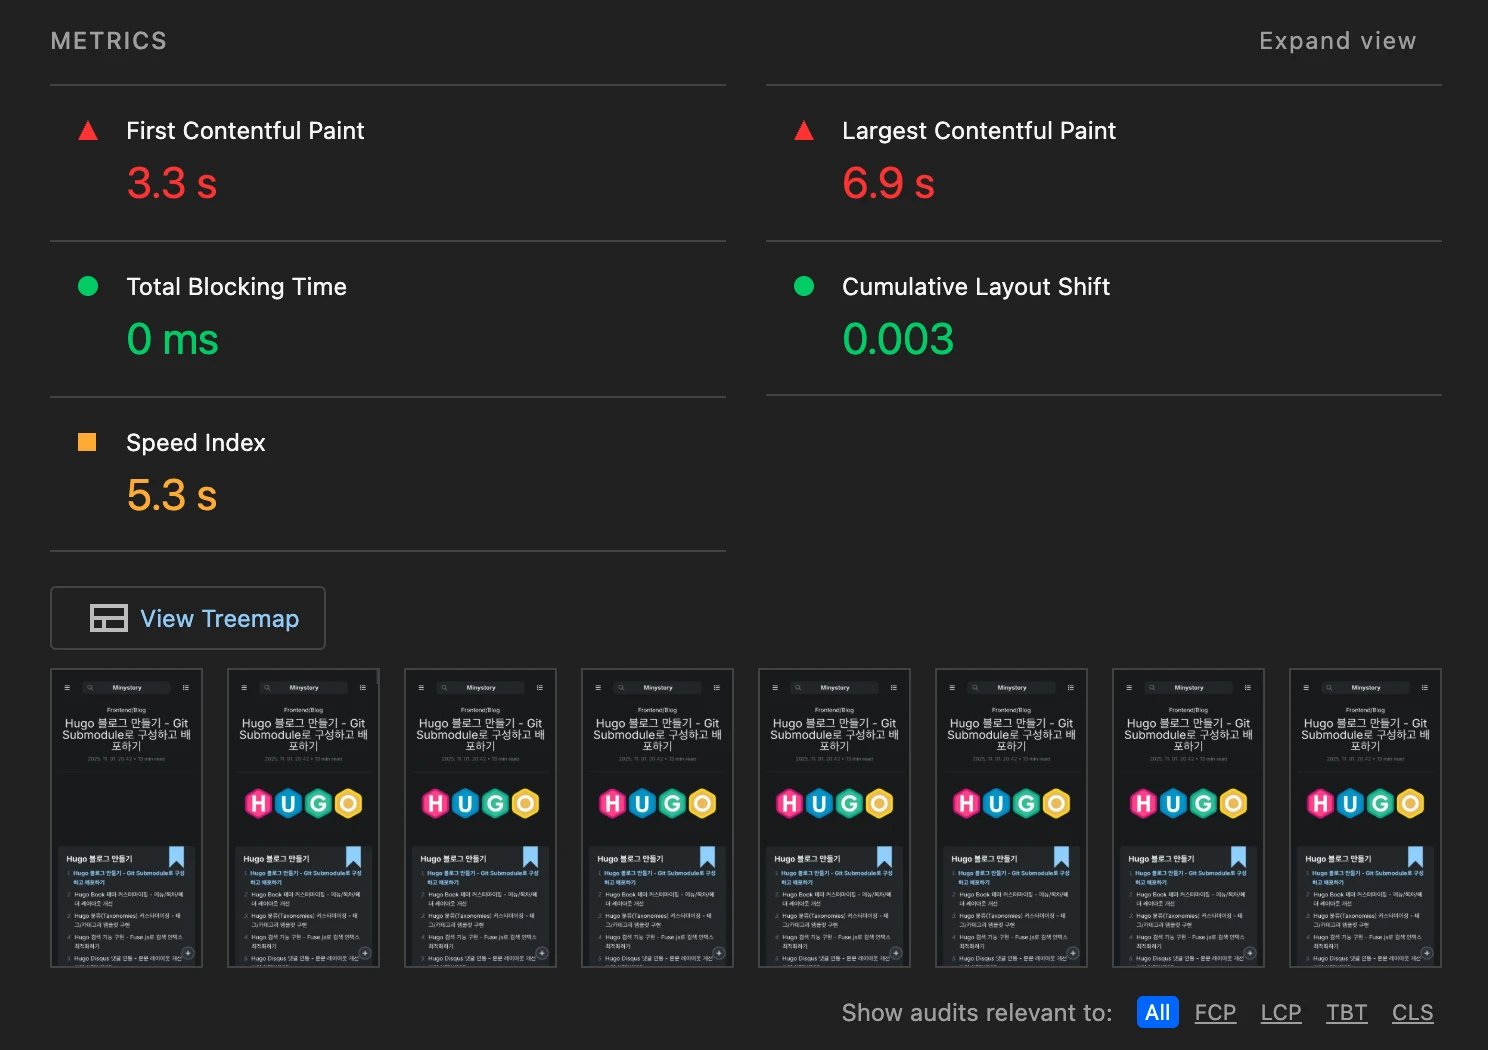The width and height of the screenshot is (1488, 1050).
Task: Click the 0.003 layout shift value
Action: 898,339
